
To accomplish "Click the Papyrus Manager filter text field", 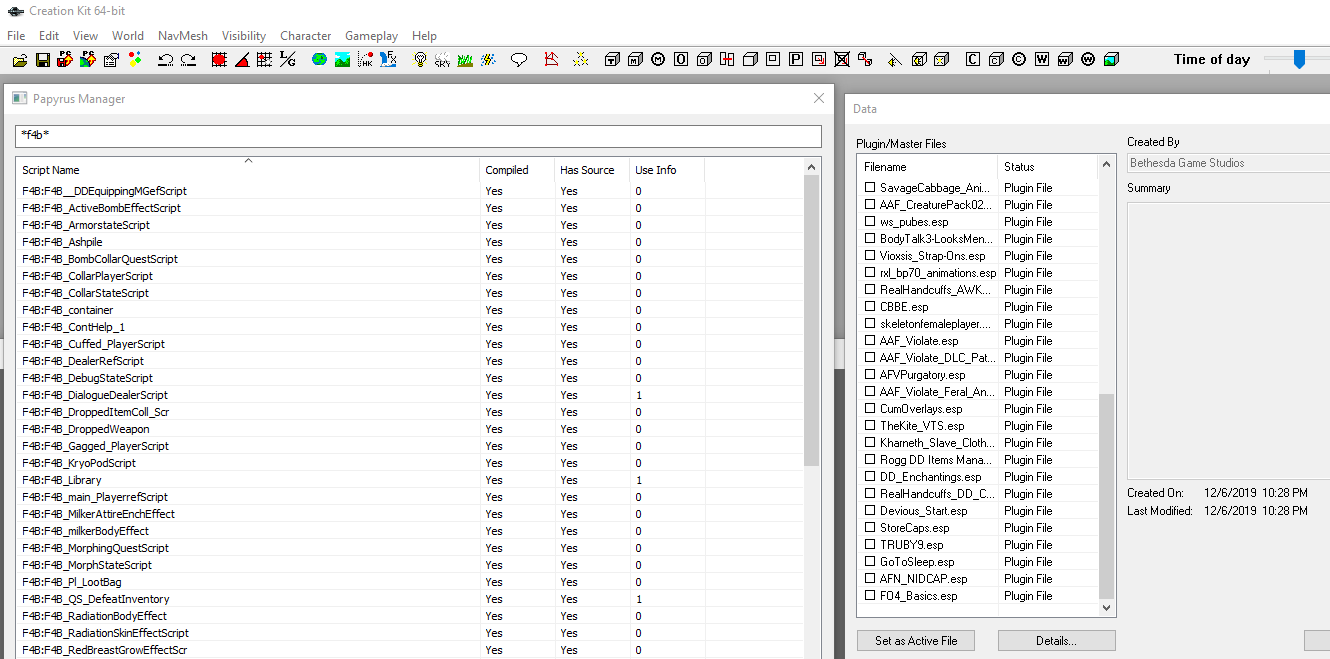I will [418, 135].
